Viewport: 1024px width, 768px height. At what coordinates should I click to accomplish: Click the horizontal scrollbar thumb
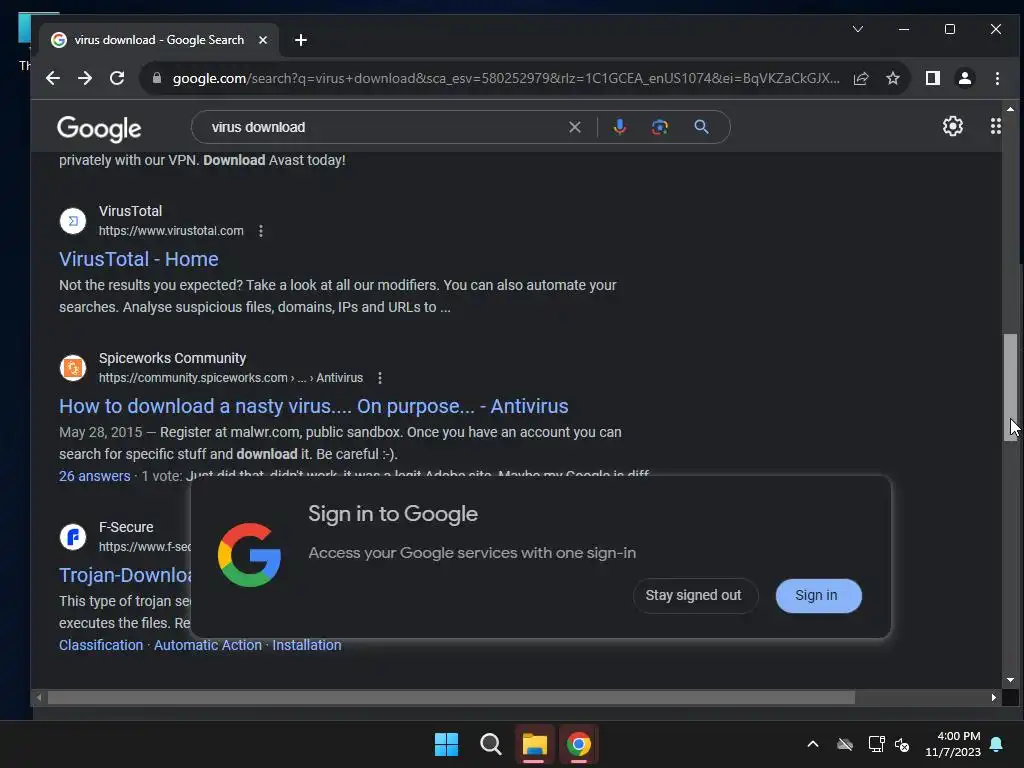[x=451, y=697]
